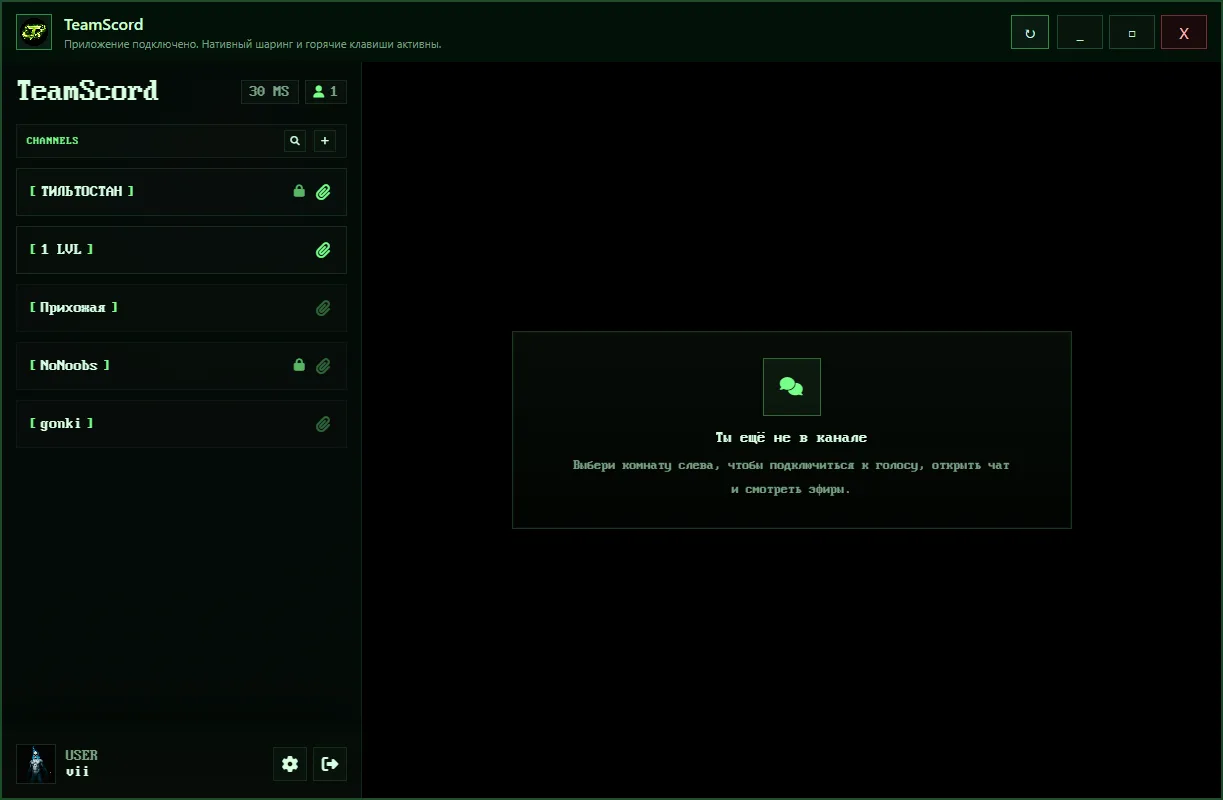Click the paperclip icon on Прихожая channel
Screen dimensions: 1223x800
click(x=323, y=308)
